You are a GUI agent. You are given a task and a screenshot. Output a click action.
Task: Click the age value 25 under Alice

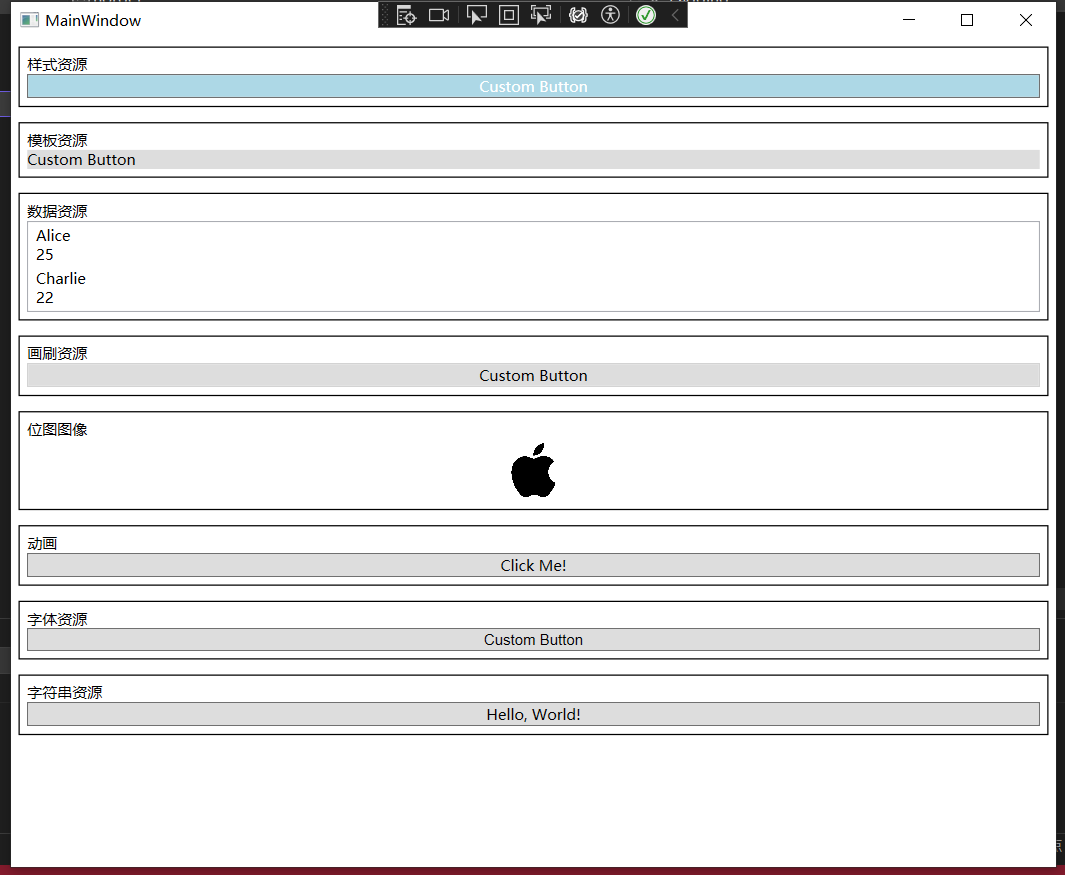(x=45, y=255)
